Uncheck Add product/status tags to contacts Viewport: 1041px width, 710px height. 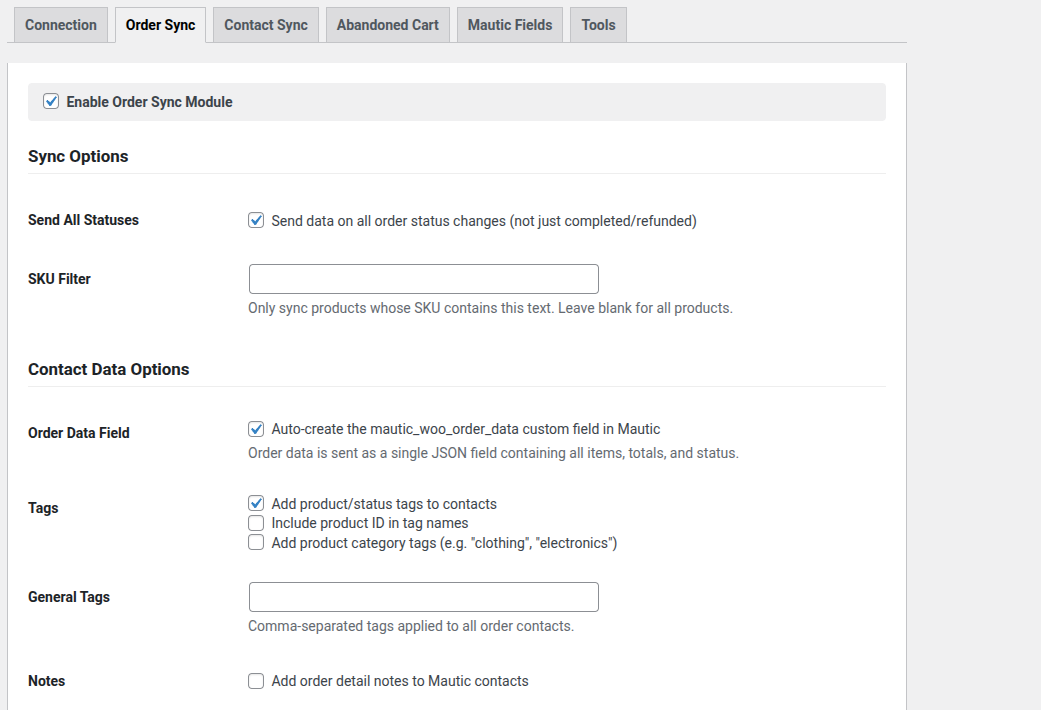click(x=256, y=504)
